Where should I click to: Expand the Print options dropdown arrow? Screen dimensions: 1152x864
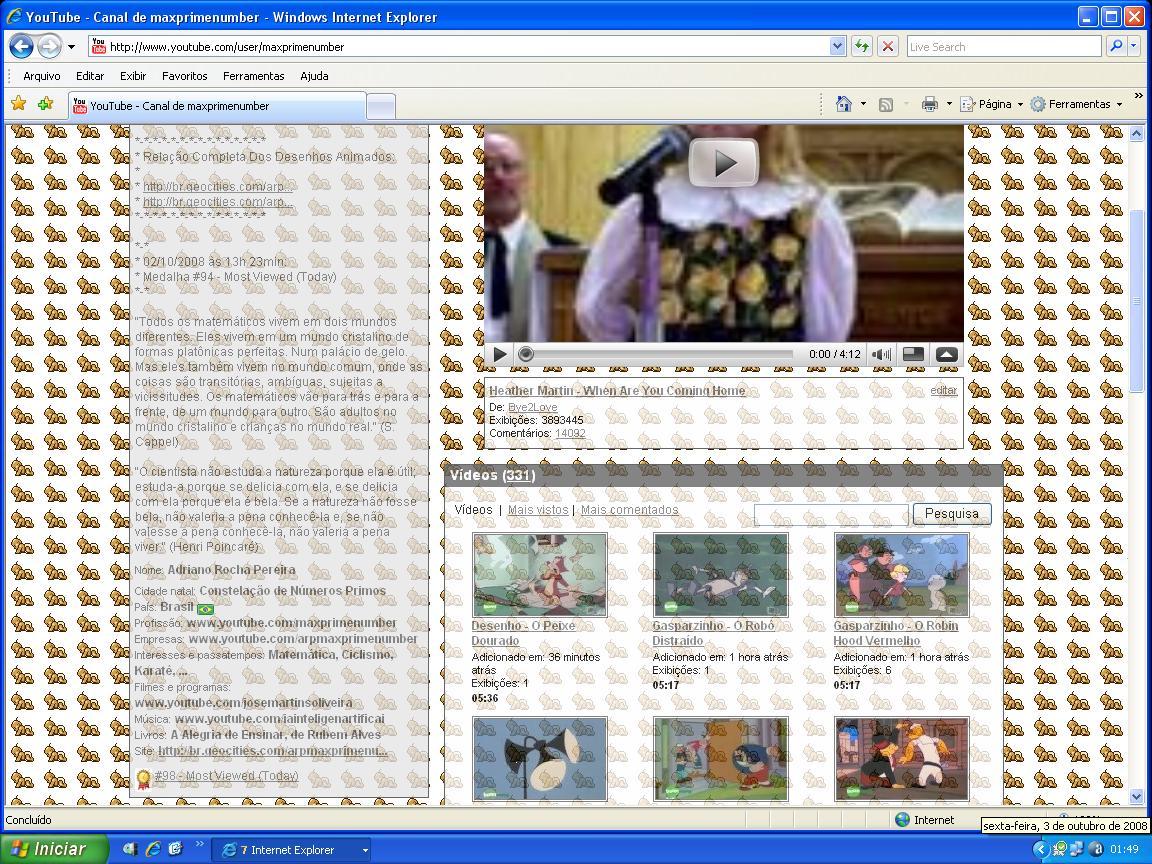(949, 104)
